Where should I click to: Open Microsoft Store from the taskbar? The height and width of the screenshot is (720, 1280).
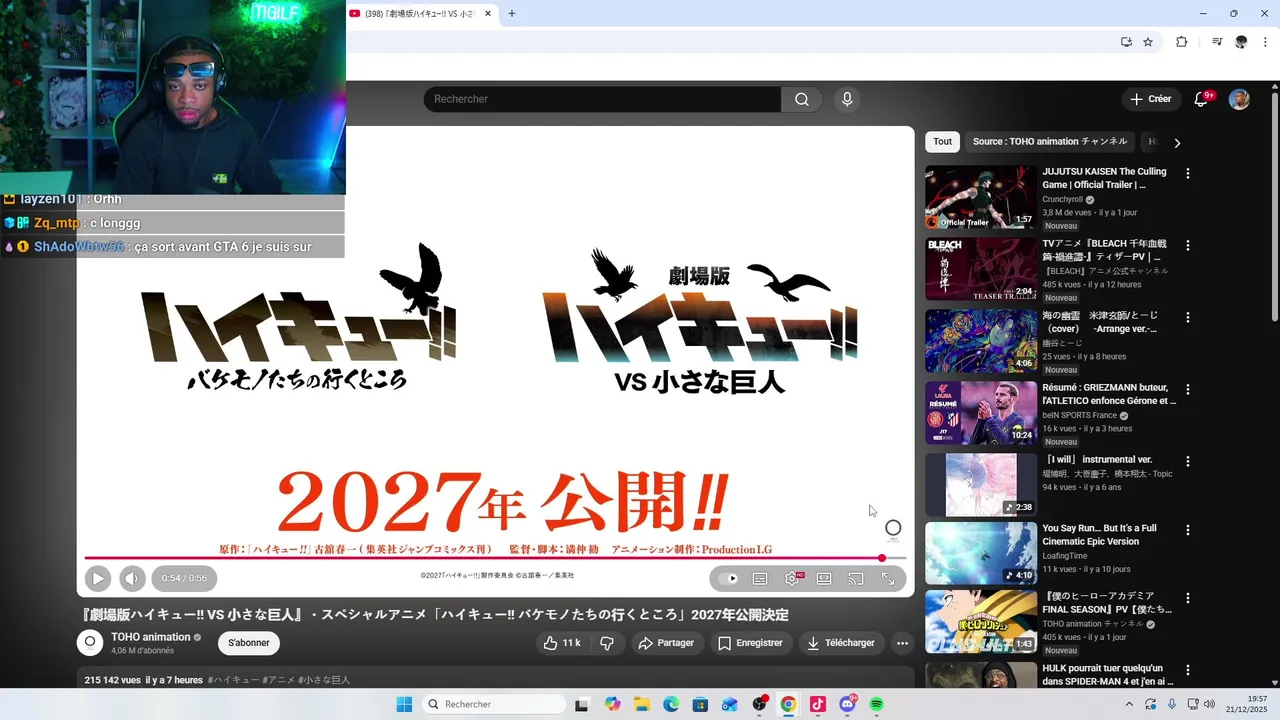pos(700,704)
